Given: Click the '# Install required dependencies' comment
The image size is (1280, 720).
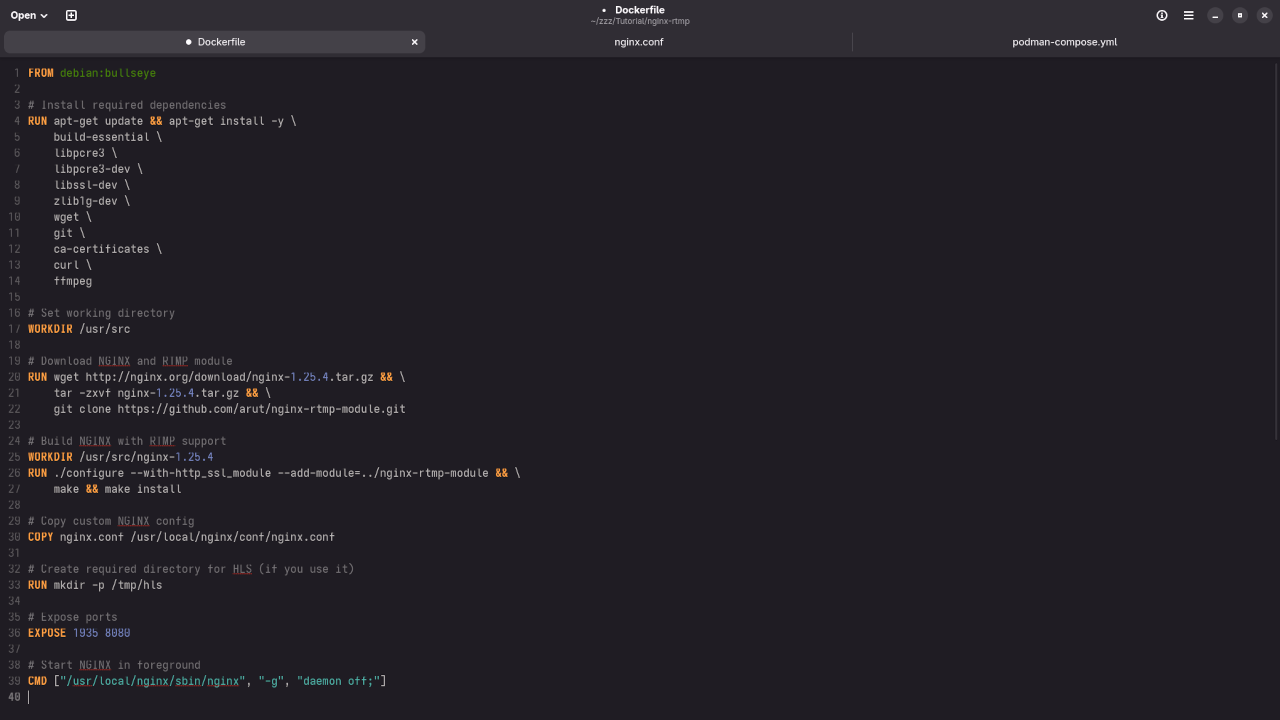Looking at the screenshot, I should tap(127, 105).
